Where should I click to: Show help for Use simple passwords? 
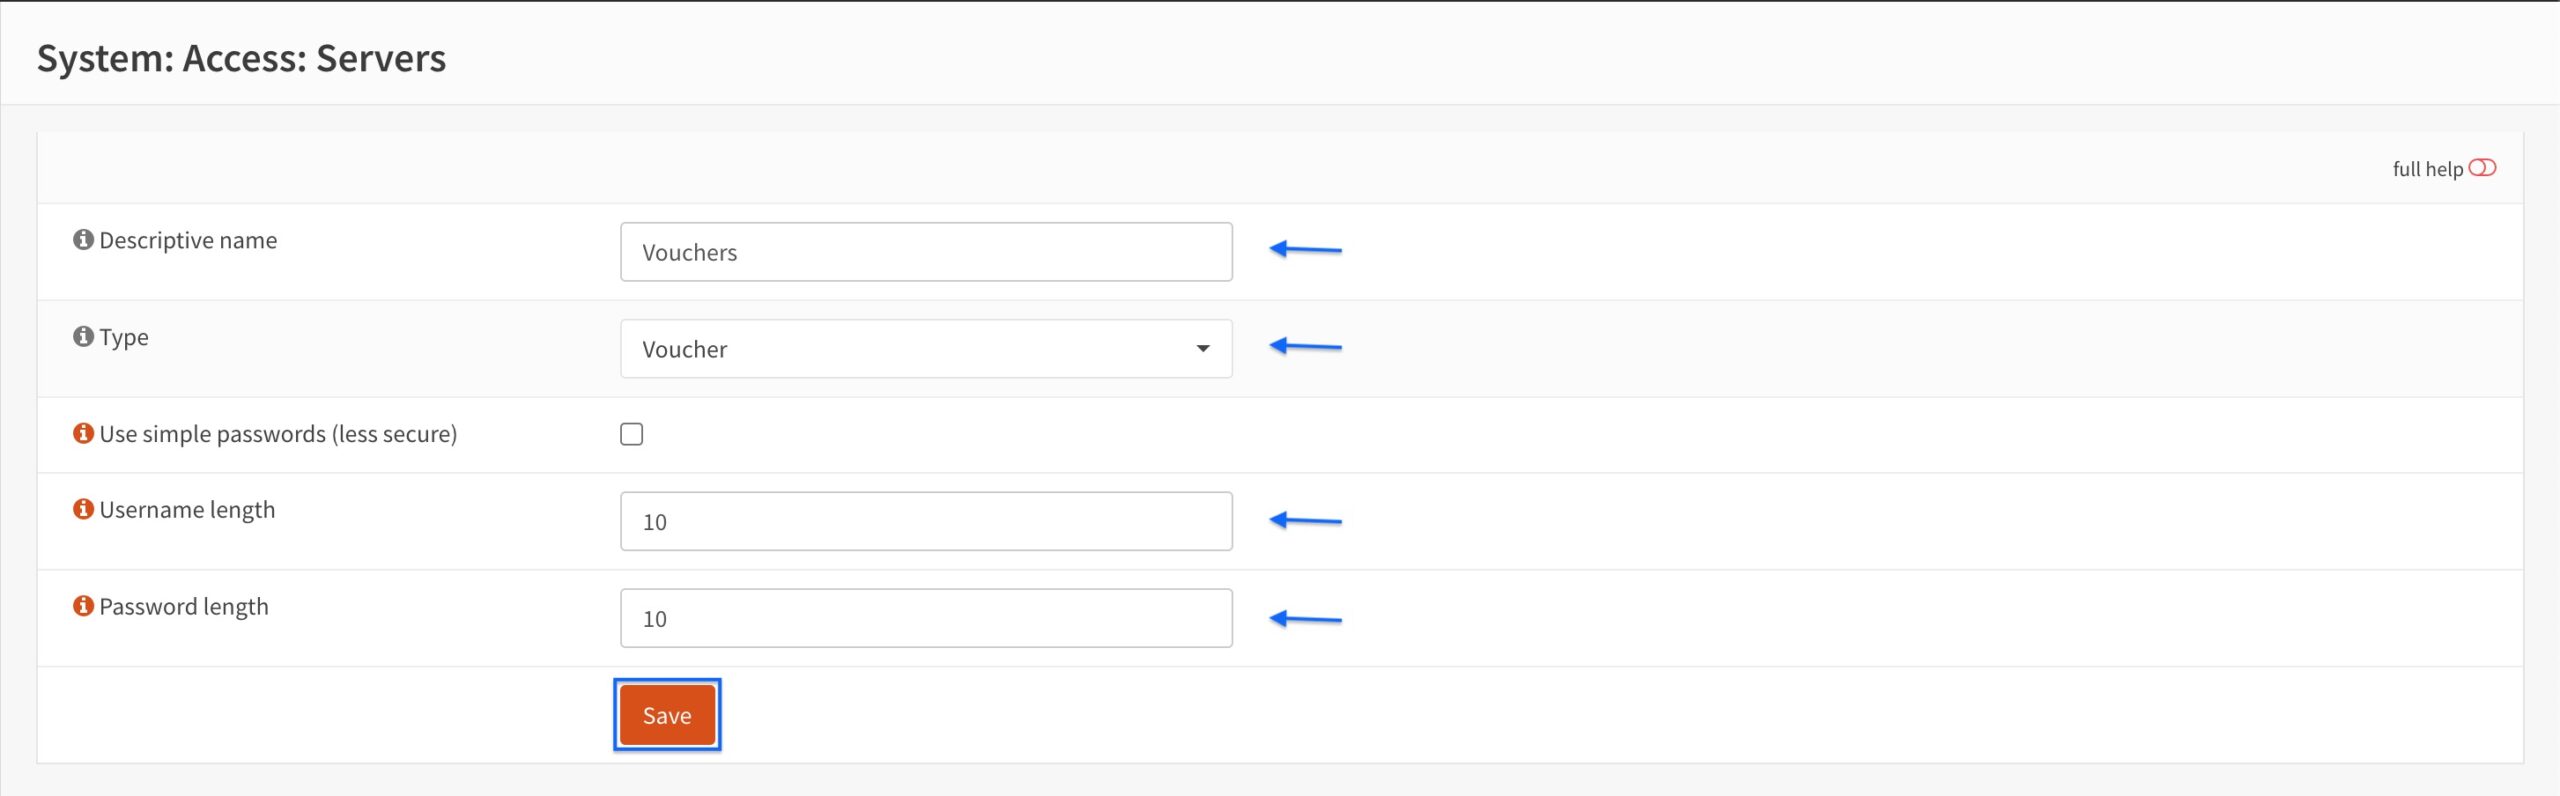coord(83,434)
